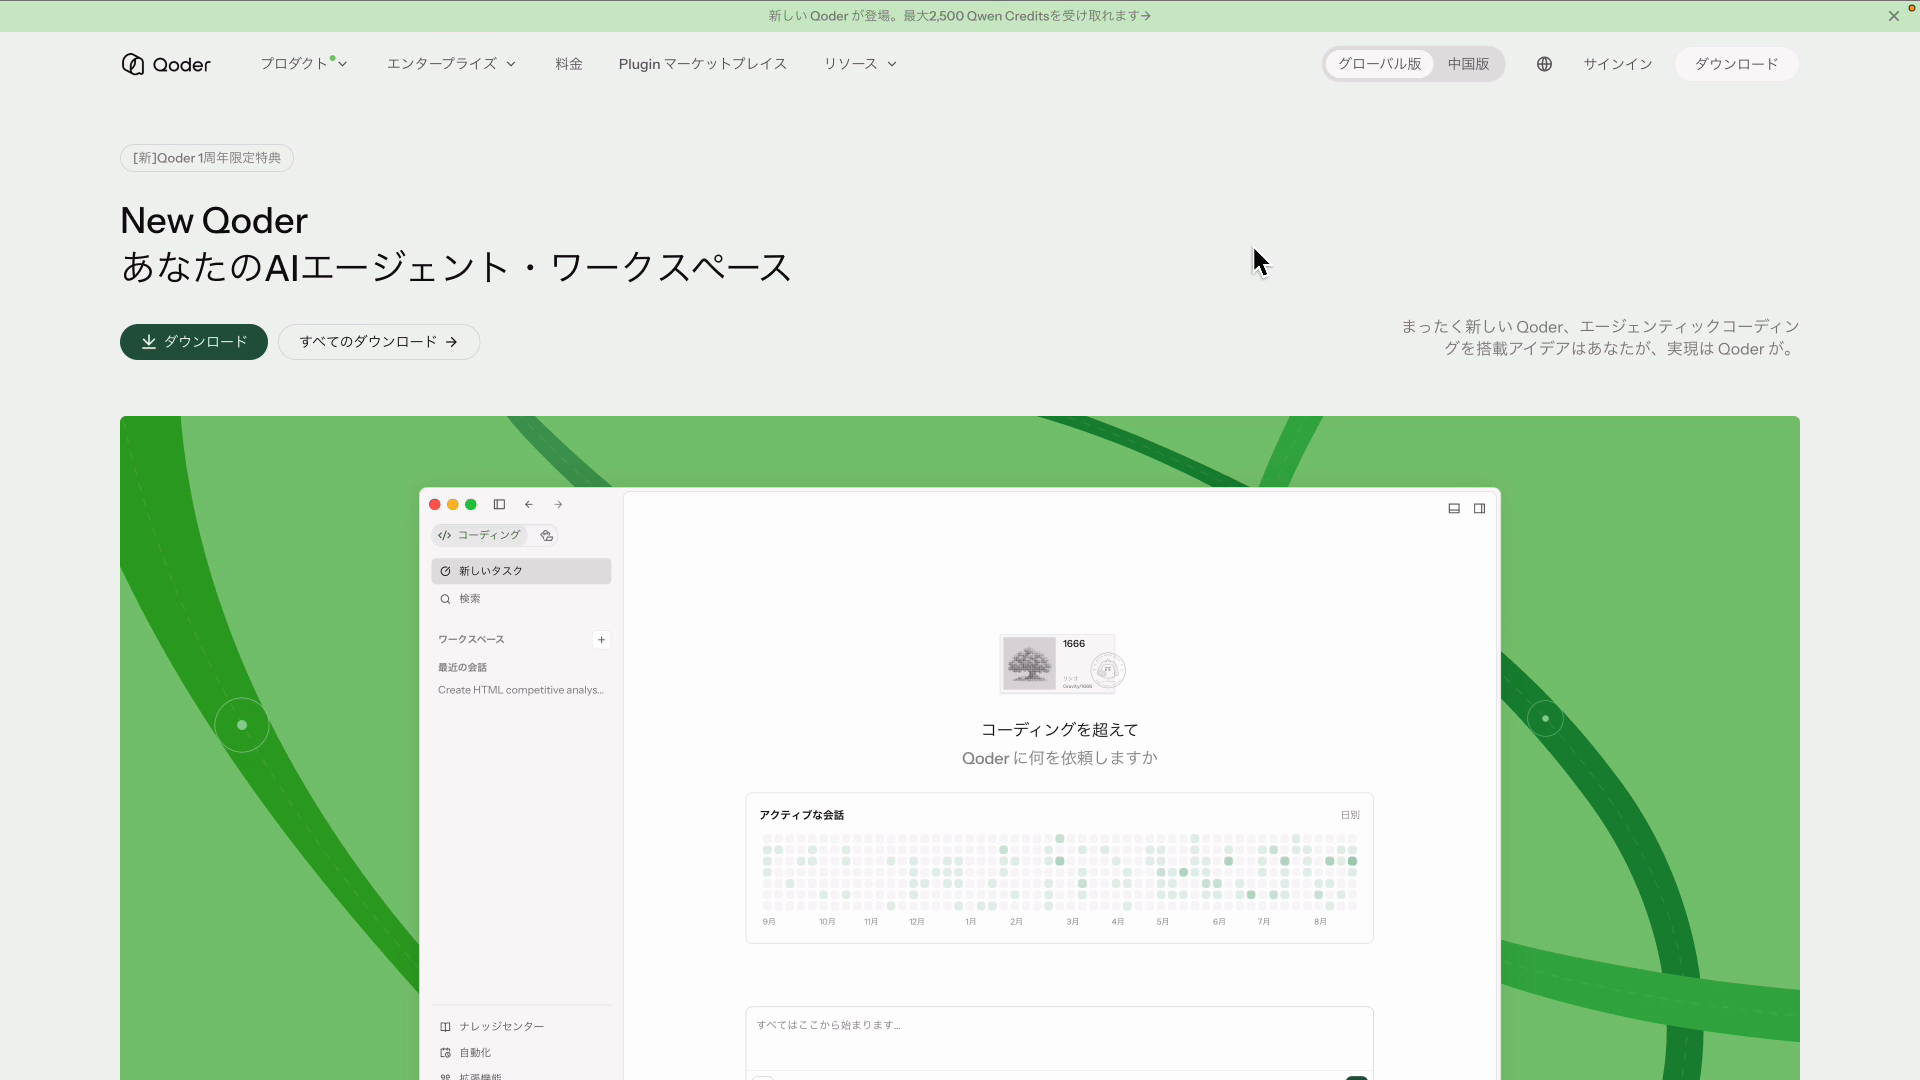Click the sidebar toggle icon in mockup window

tap(499, 504)
